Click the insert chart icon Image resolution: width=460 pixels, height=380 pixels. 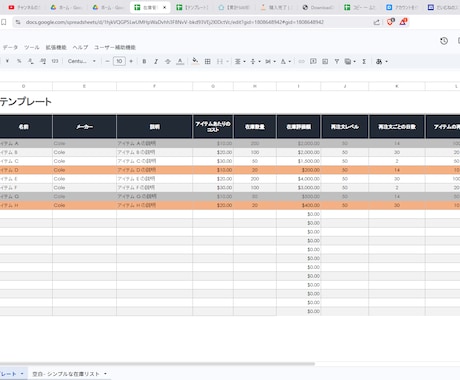click(x=325, y=61)
